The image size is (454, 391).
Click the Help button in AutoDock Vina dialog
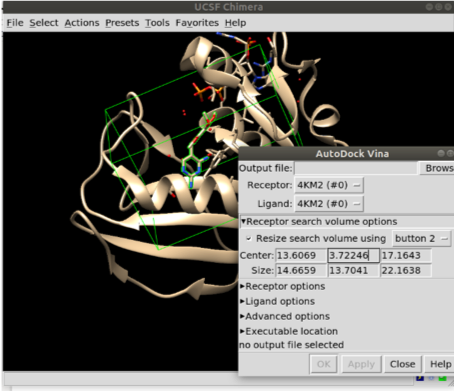click(x=440, y=364)
